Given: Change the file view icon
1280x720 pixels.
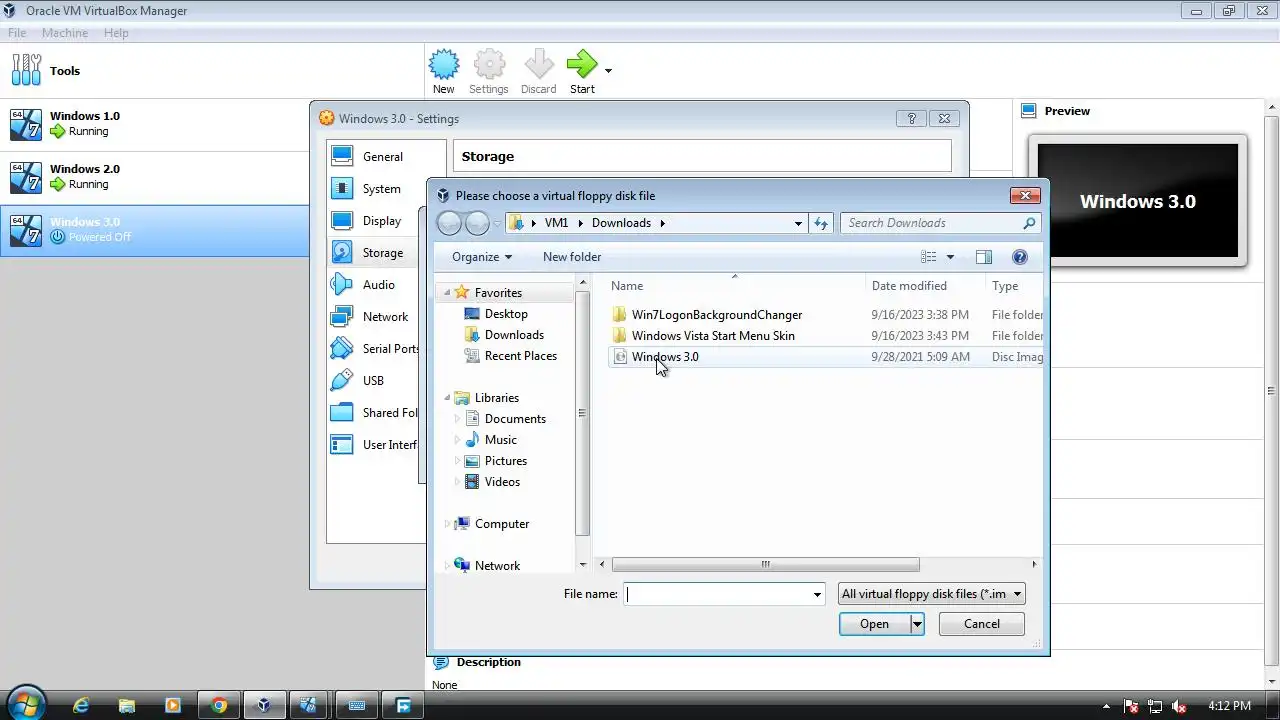Looking at the screenshot, I should coord(928,257).
